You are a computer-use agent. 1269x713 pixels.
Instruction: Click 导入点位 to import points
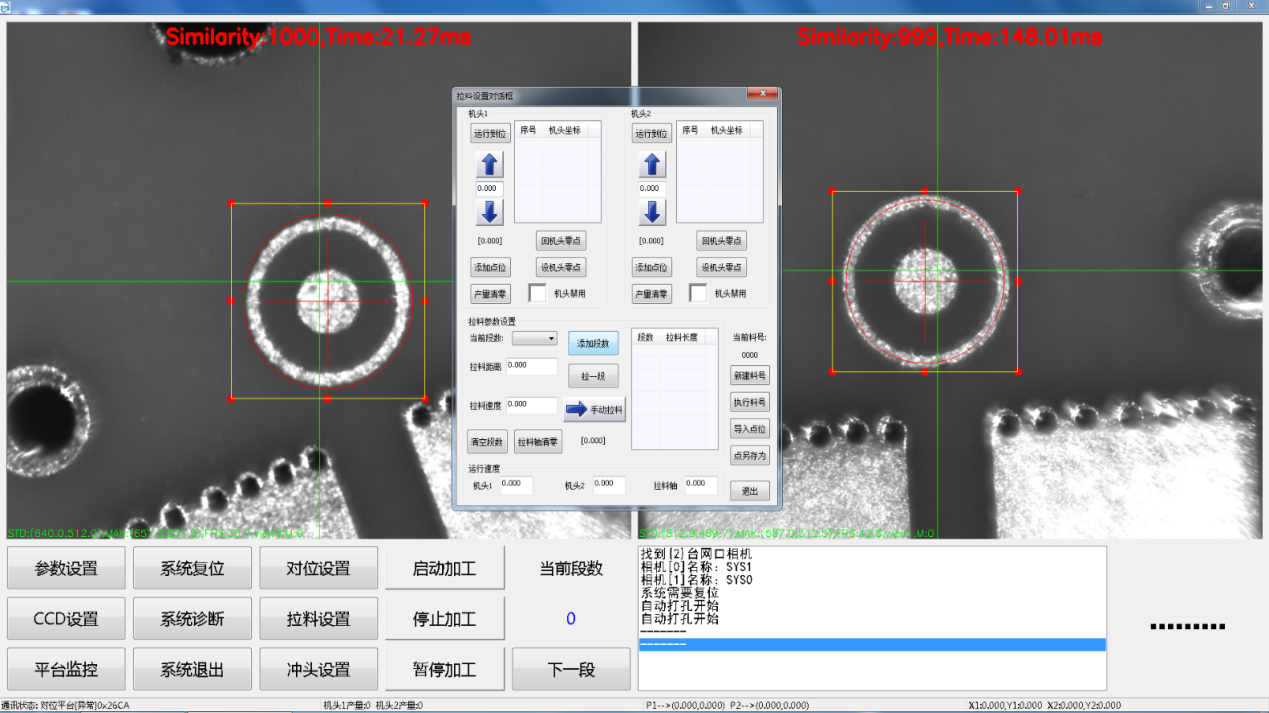(x=748, y=428)
